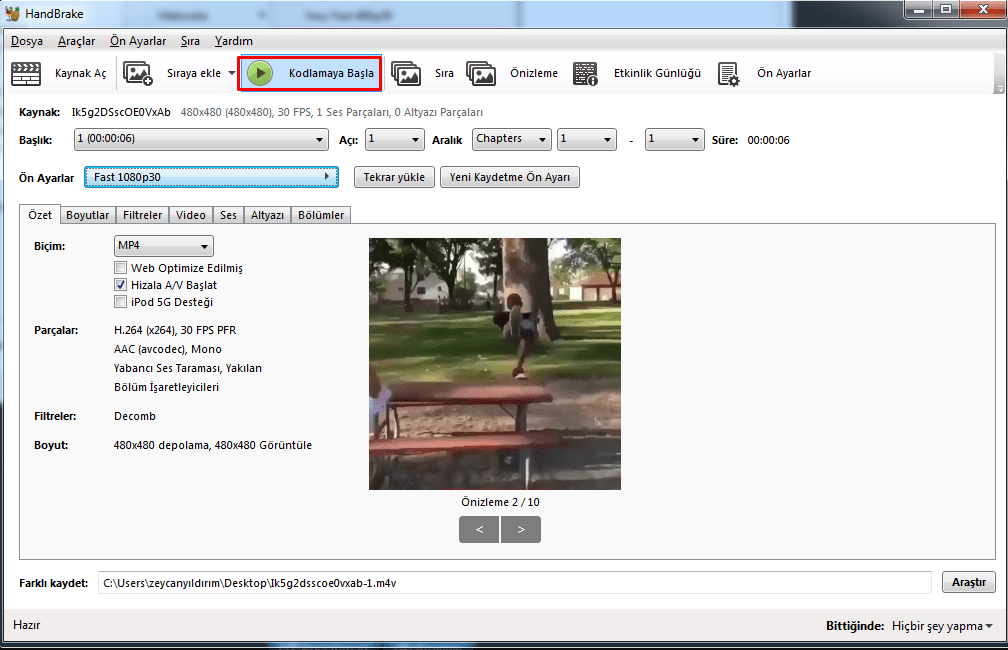Click the Farklı kaydet path field
The width and height of the screenshot is (1008, 650).
[x=514, y=582]
